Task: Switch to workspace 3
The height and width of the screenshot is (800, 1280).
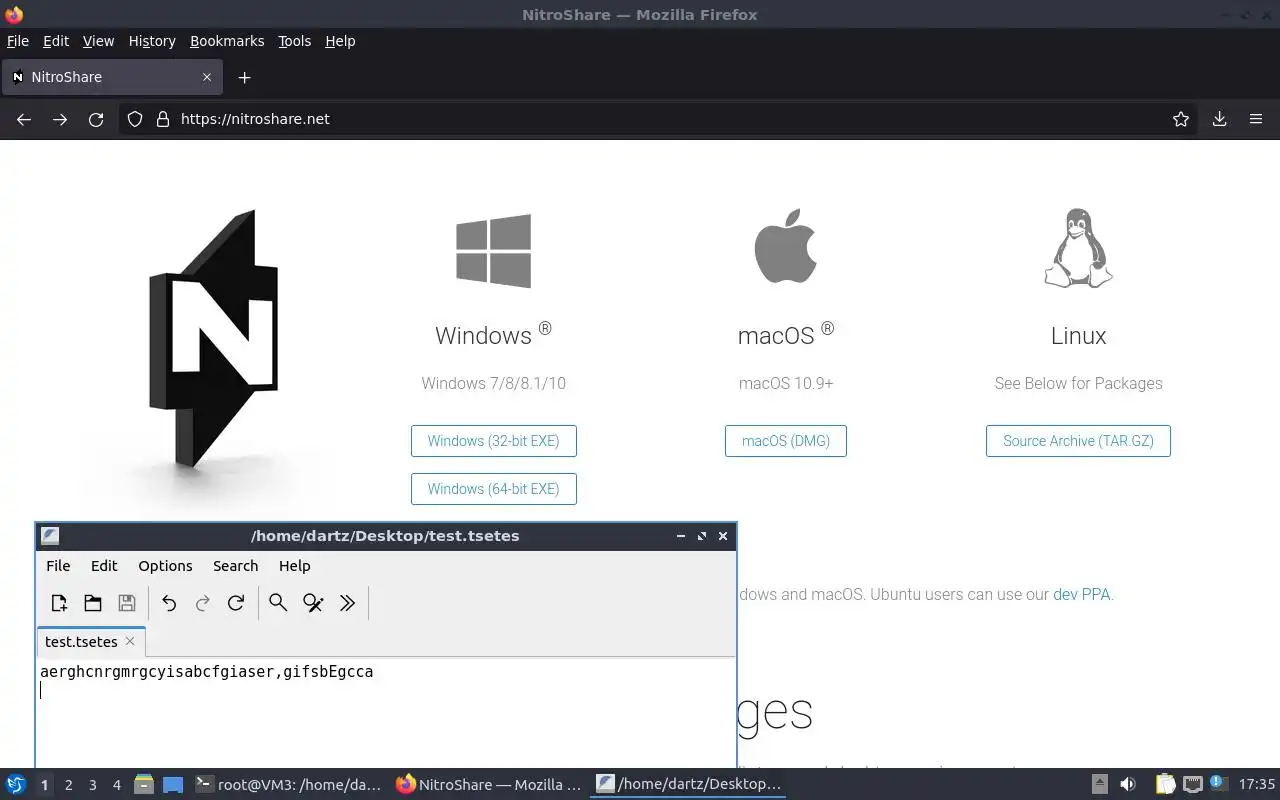Action: click(92, 785)
